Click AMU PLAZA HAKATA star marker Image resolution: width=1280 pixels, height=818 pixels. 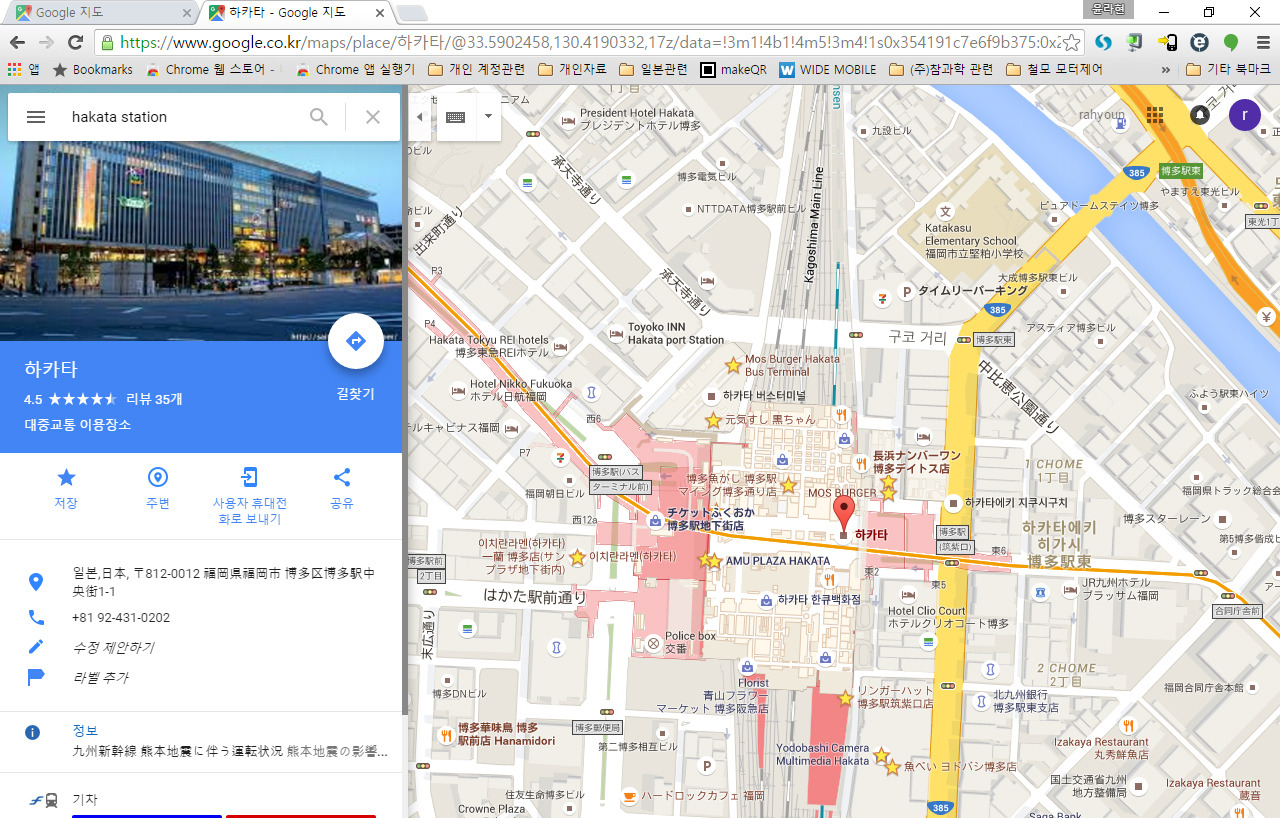tap(712, 562)
